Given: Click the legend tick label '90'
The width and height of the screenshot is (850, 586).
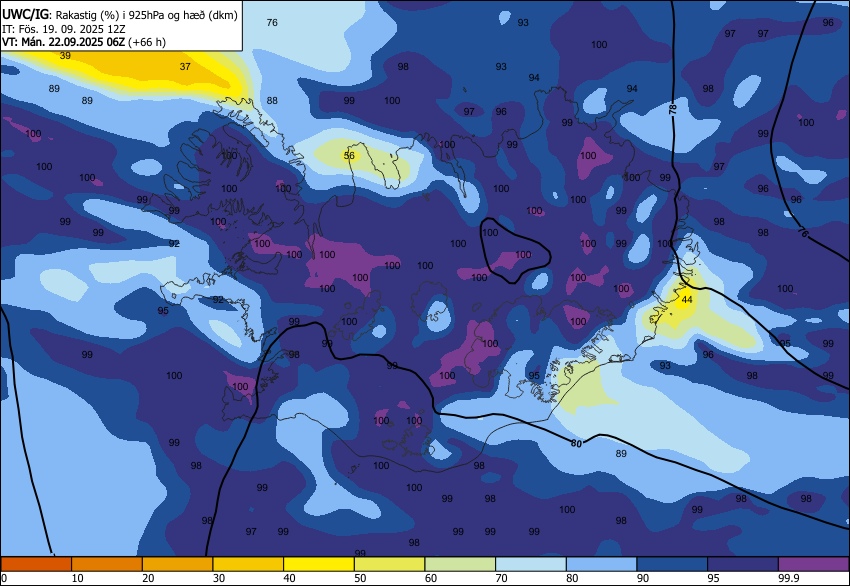Looking at the screenshot, I should [x=643, y=578].
